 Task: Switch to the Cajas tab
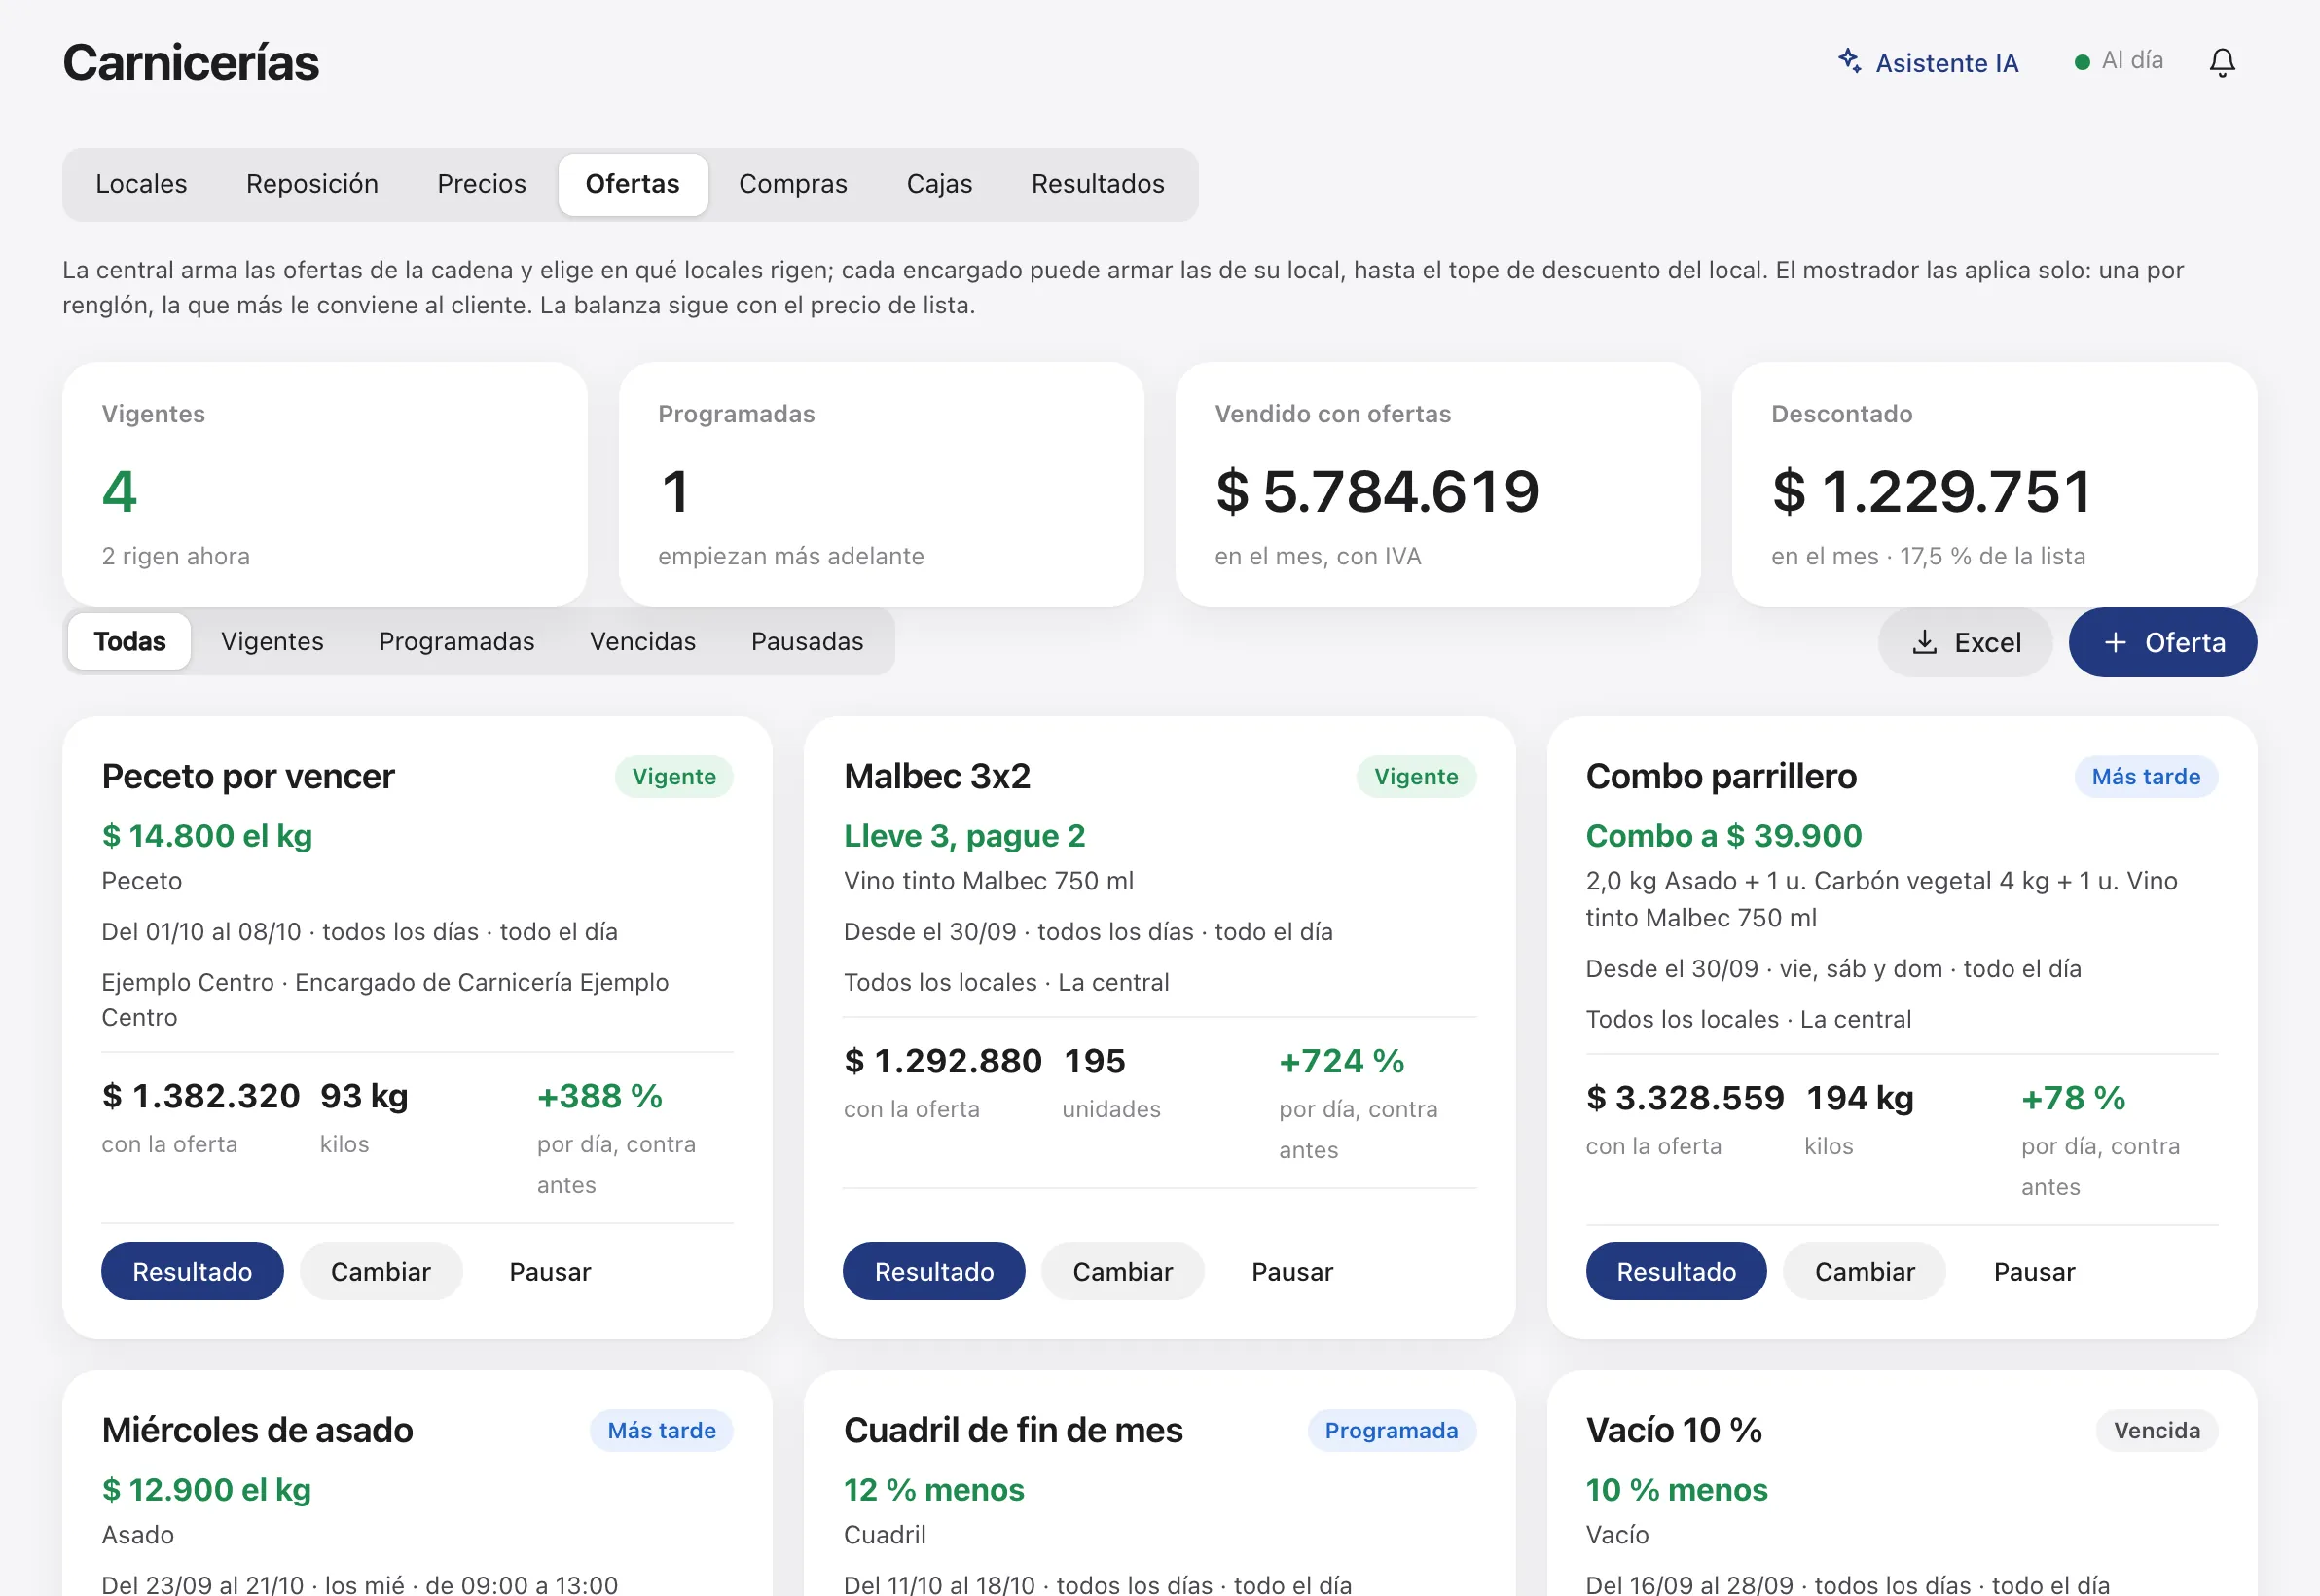[939, 184]
